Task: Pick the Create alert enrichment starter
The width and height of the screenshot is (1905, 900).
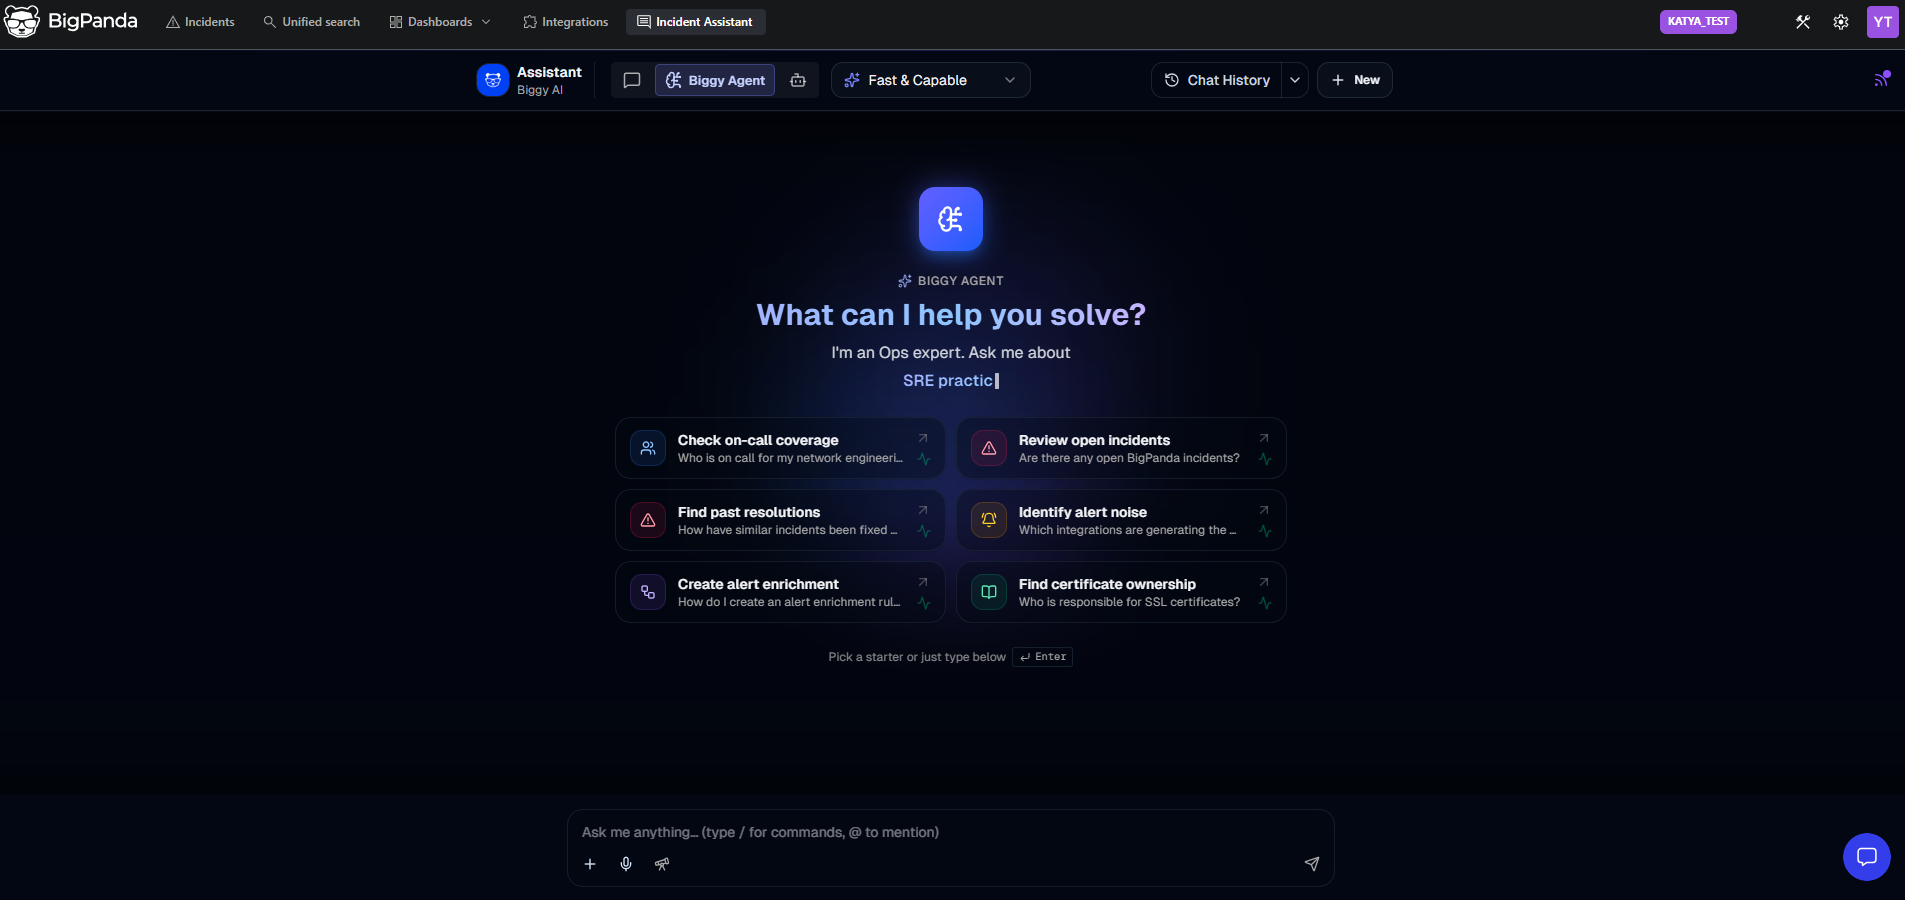Action: tap(780, 592)
